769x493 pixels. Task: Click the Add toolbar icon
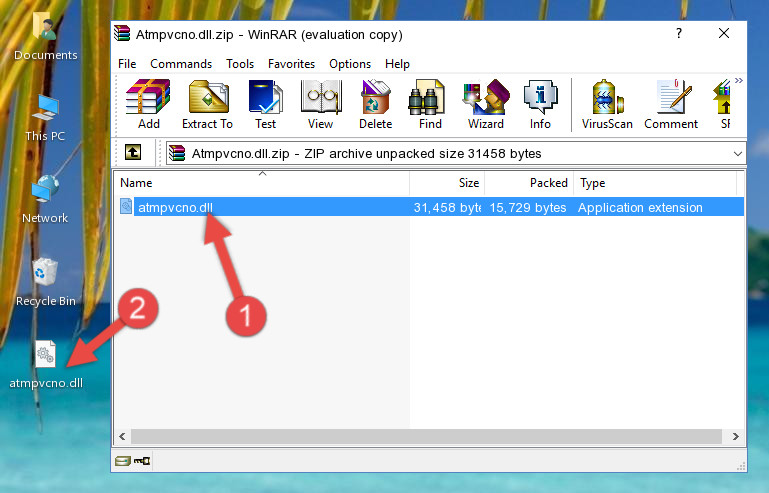point(148,104)
